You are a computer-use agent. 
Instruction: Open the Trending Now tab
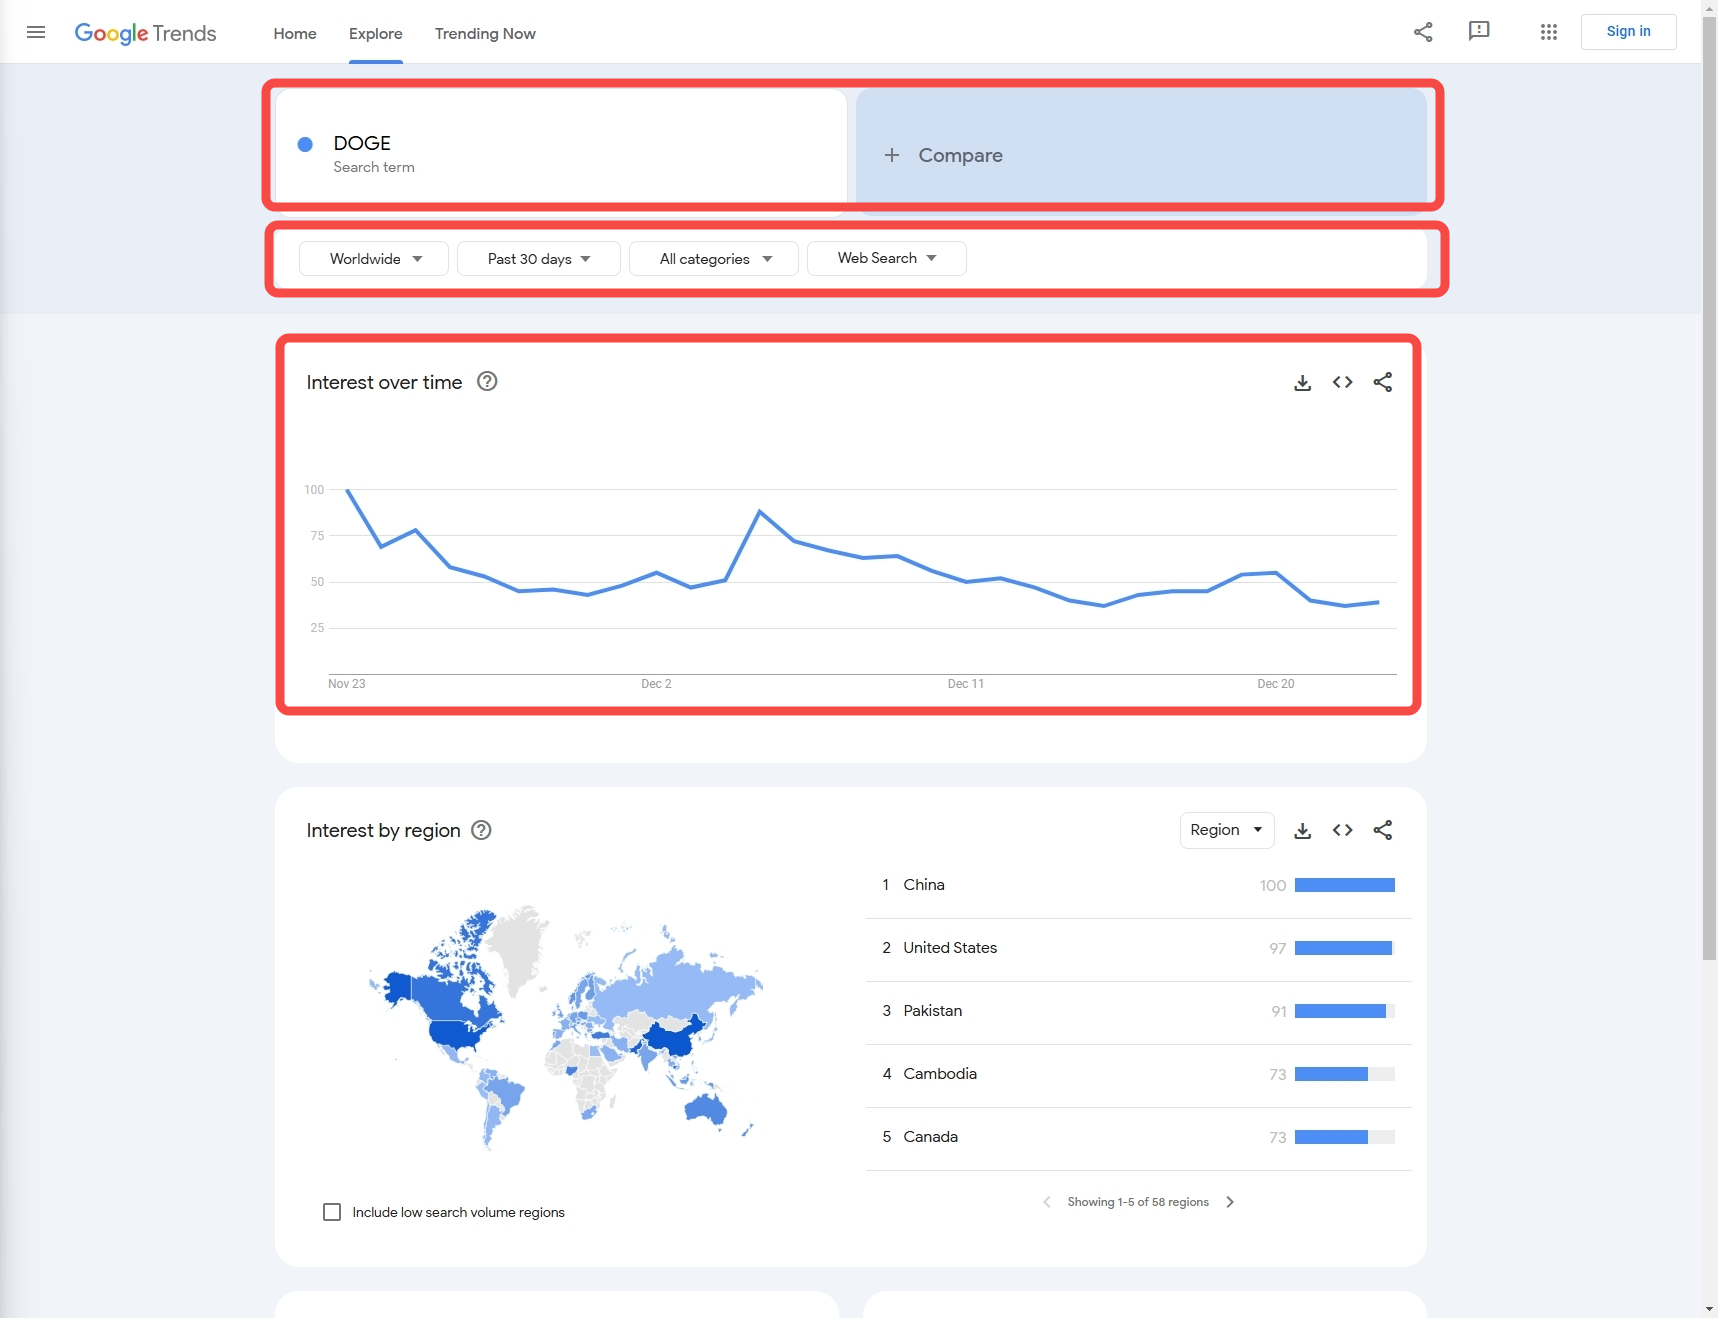coord(485,33)
